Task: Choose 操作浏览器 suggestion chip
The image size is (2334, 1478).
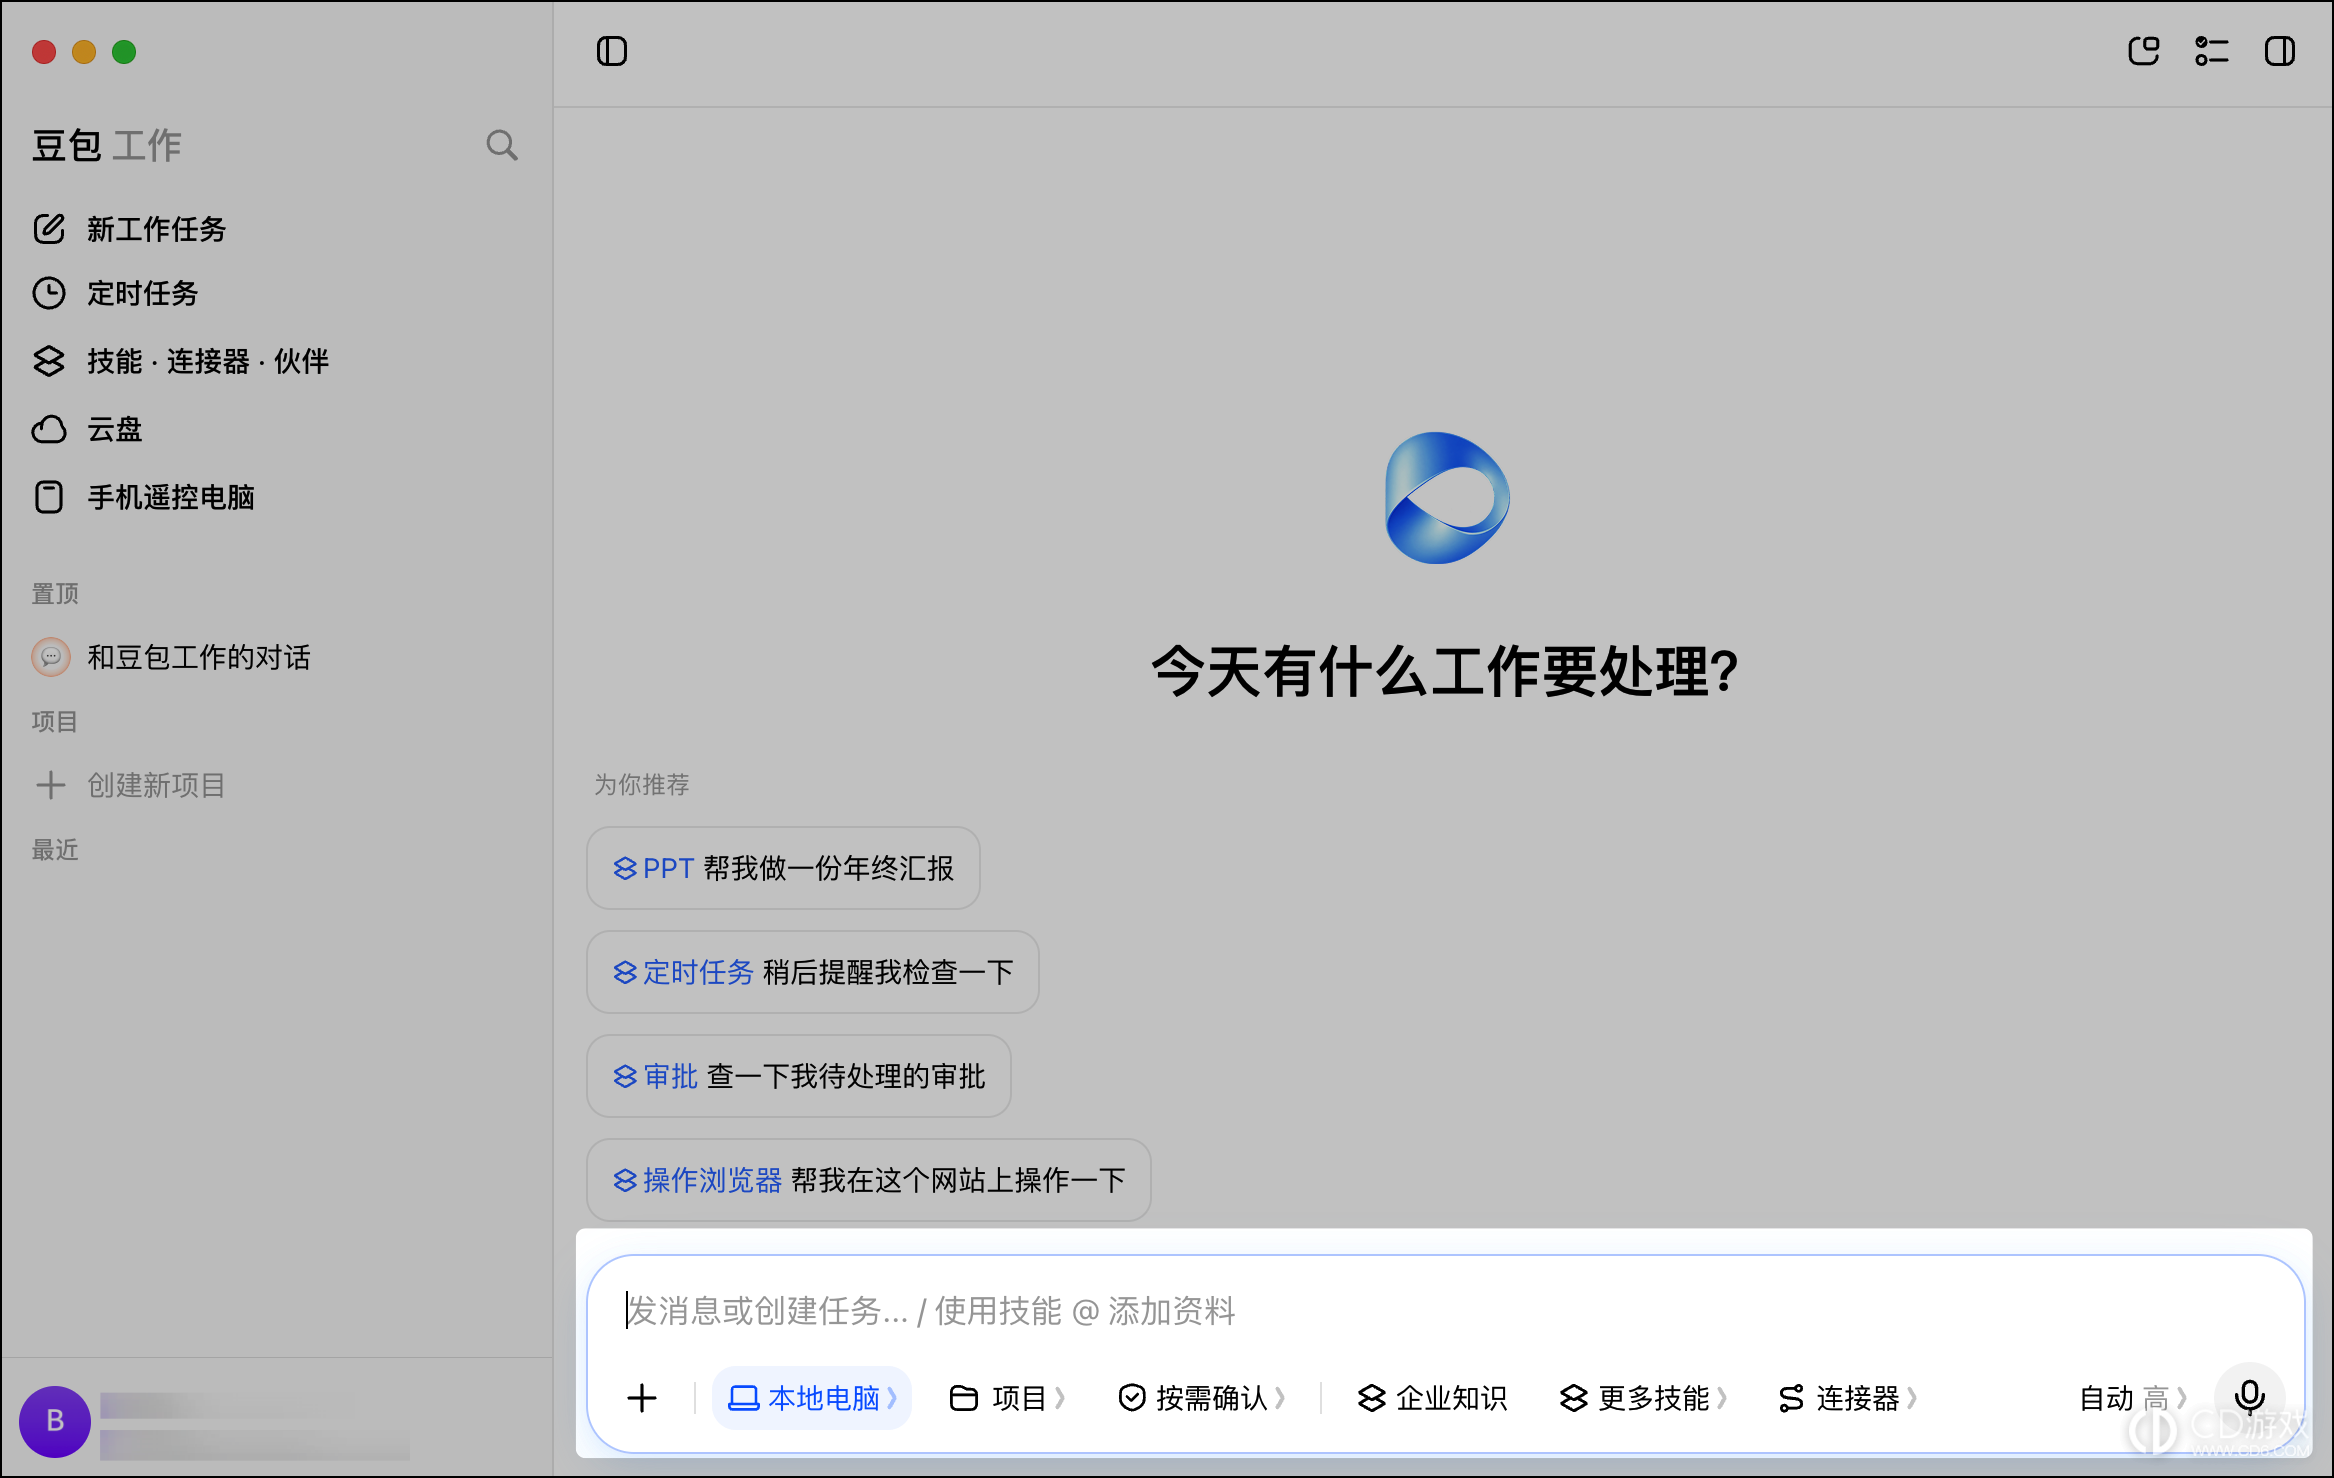Action: (x=869, y=1180)
